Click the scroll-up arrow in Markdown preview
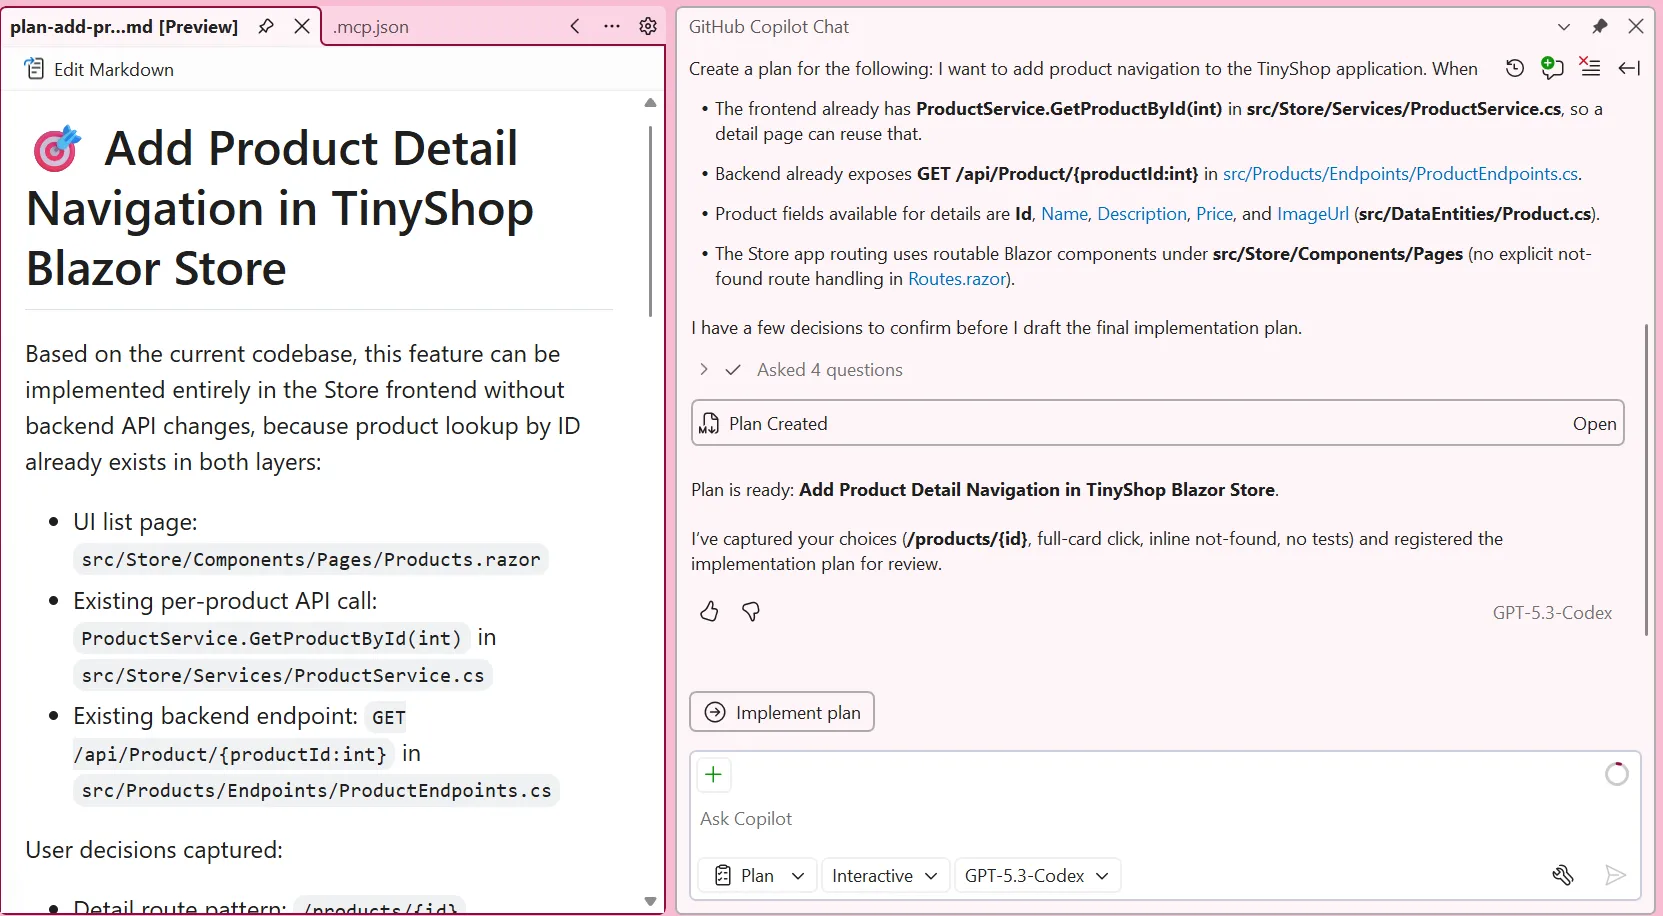The image size is (1663, 916). coord(650,103)
